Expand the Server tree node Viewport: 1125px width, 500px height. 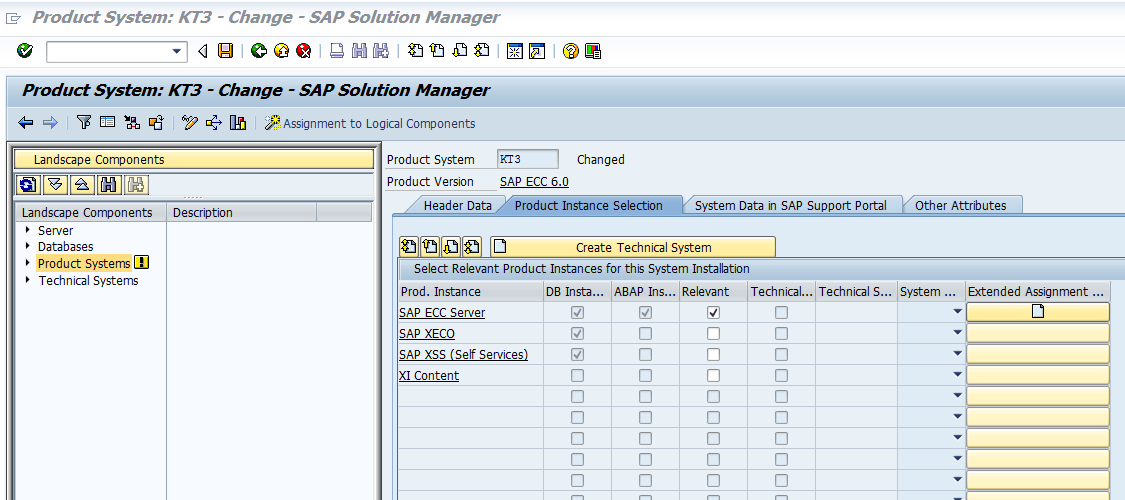coord(28,231)
